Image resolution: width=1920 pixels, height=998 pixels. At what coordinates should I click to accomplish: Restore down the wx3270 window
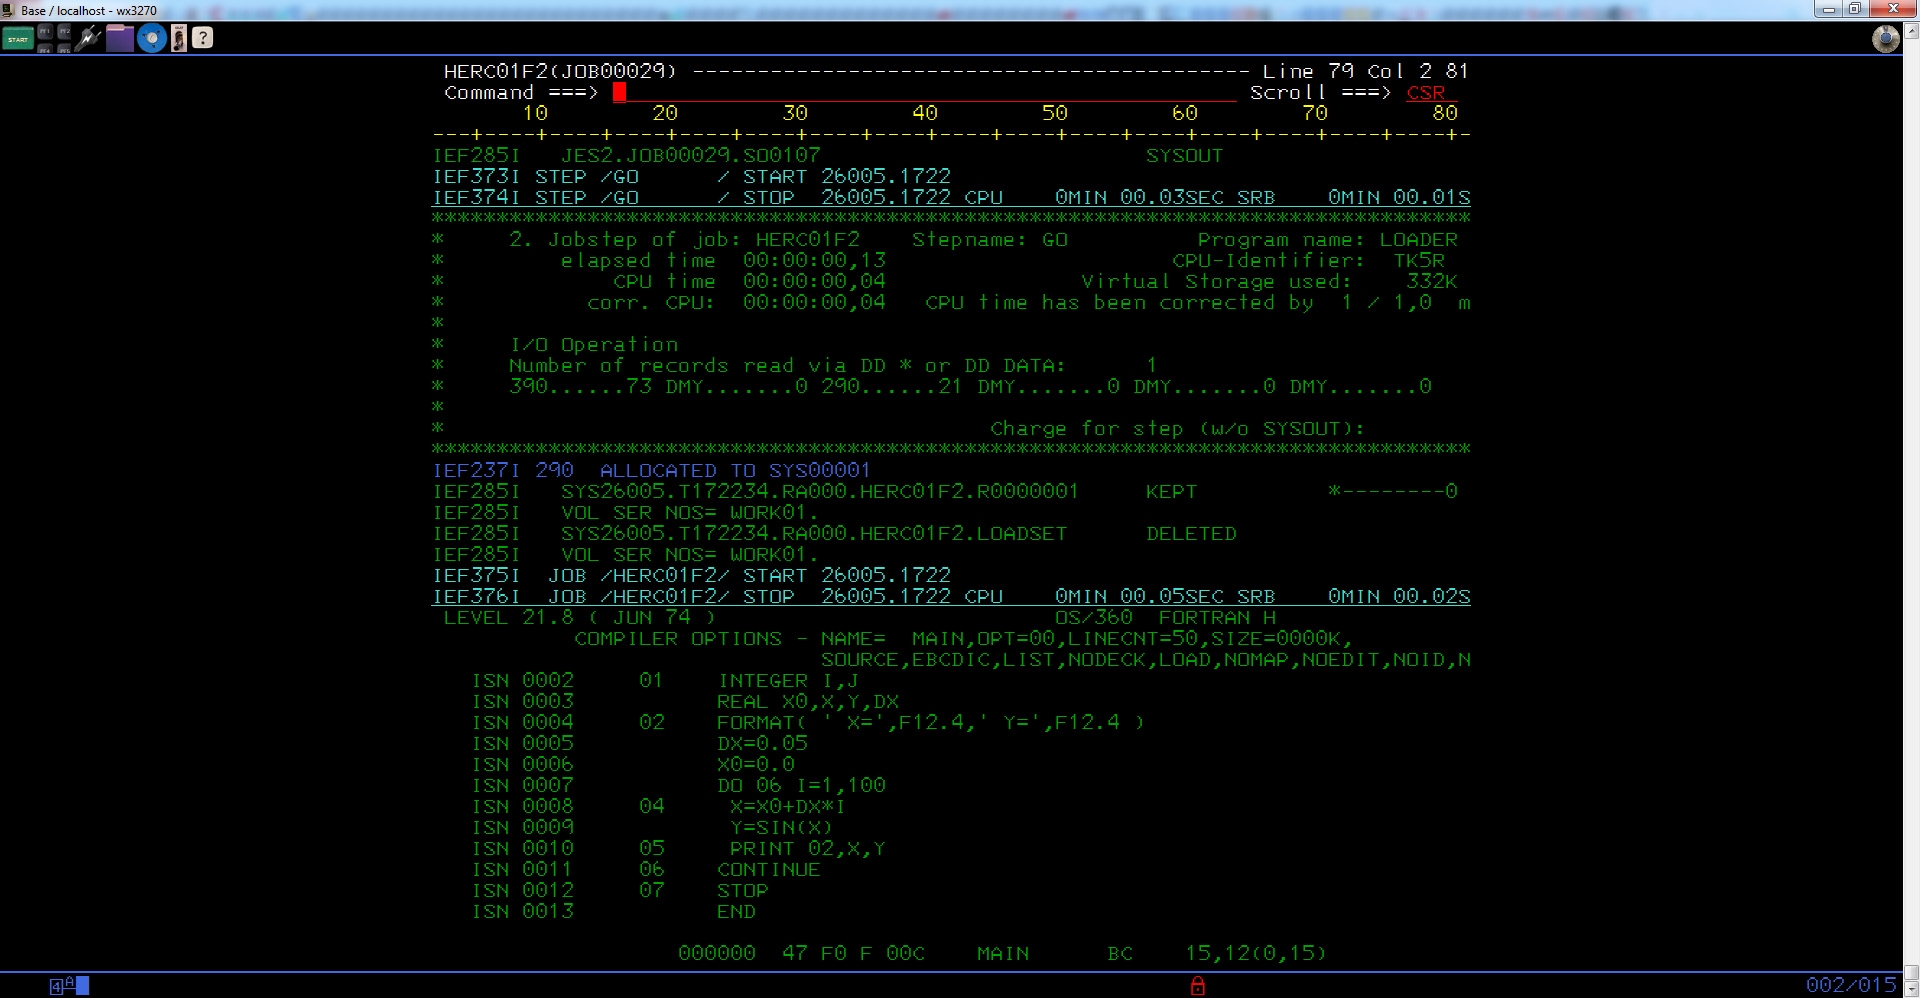[x=1855, y=9]
